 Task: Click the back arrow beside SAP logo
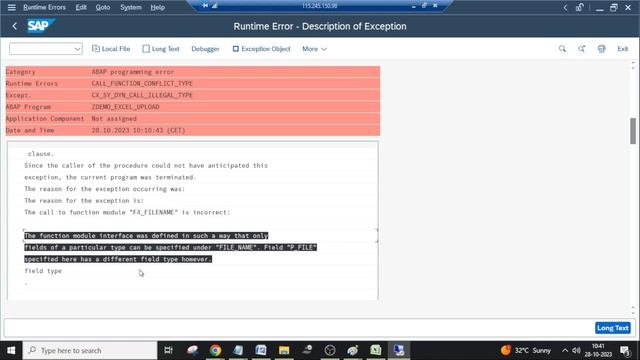click(x=15, y=26)
